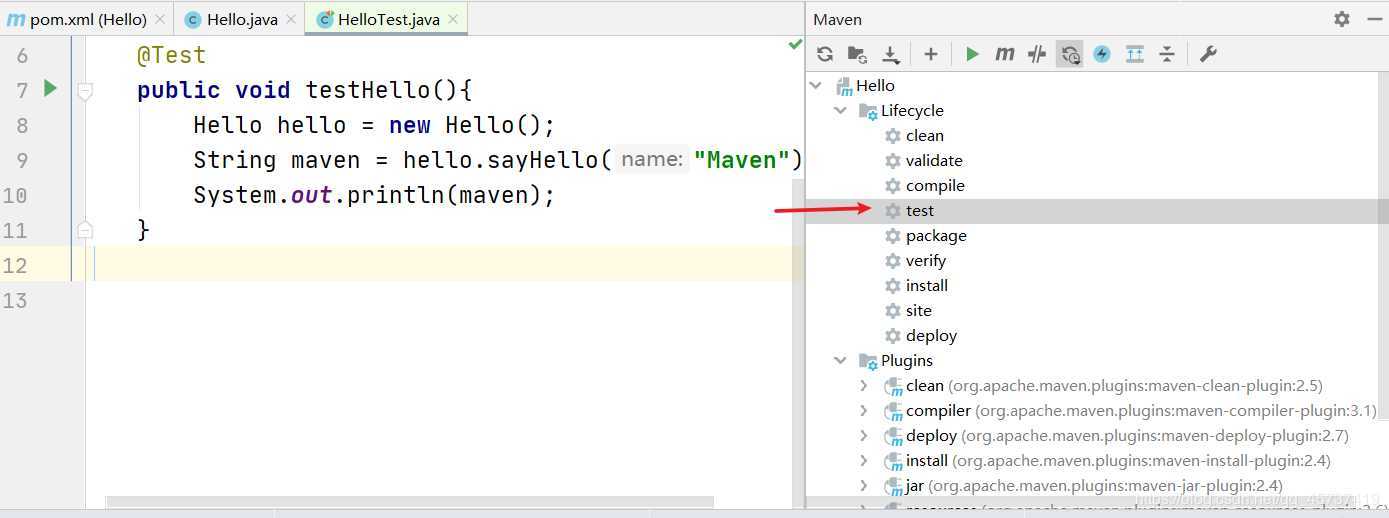
Task: Toggle 'Select Maven profiles' clock-refresh icon
Action: click(x=1070, y=54)
